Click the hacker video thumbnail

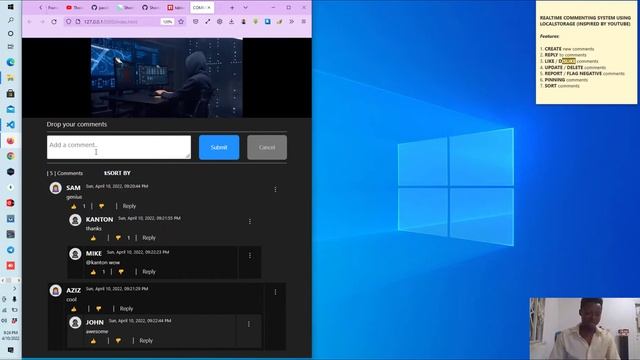[167, 78]
